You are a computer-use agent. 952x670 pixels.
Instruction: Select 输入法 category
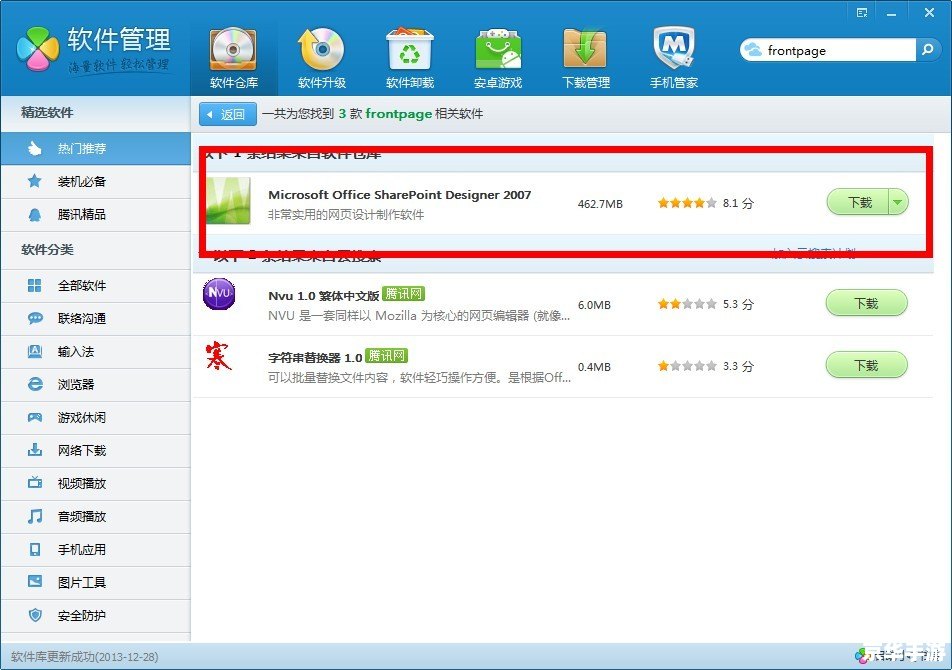tap(95, 351)
